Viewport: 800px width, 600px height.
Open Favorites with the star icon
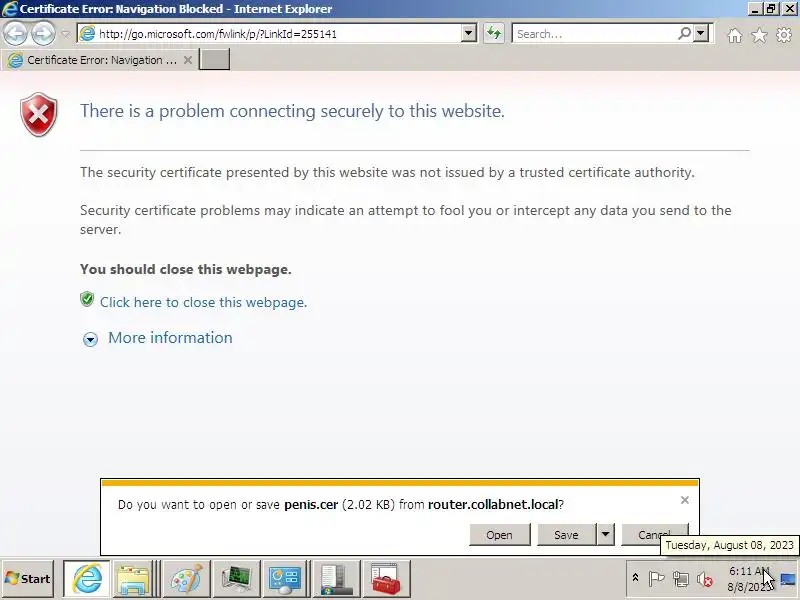click(x=759, y=35)
